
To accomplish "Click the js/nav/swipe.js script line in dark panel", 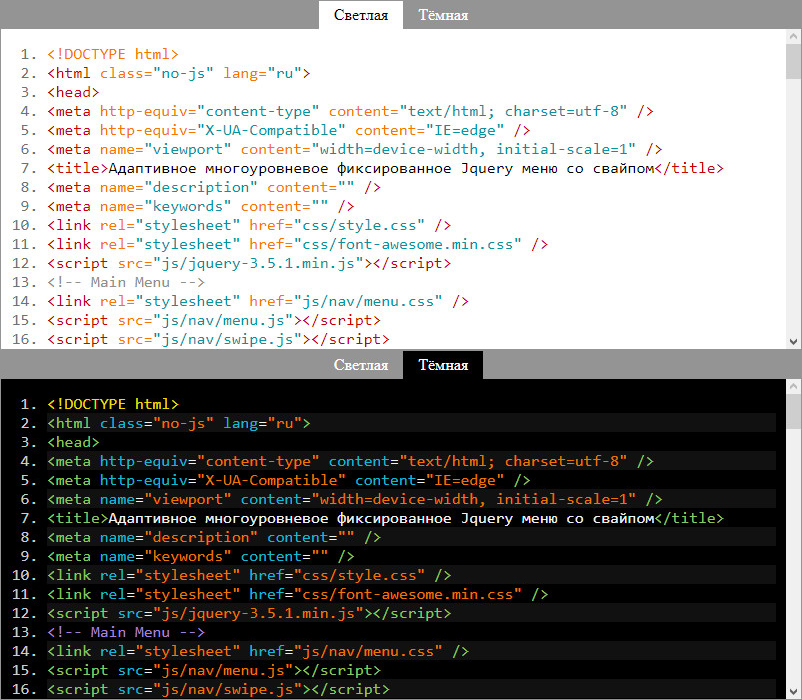I will pyautogui.click(x=218, y=689).
